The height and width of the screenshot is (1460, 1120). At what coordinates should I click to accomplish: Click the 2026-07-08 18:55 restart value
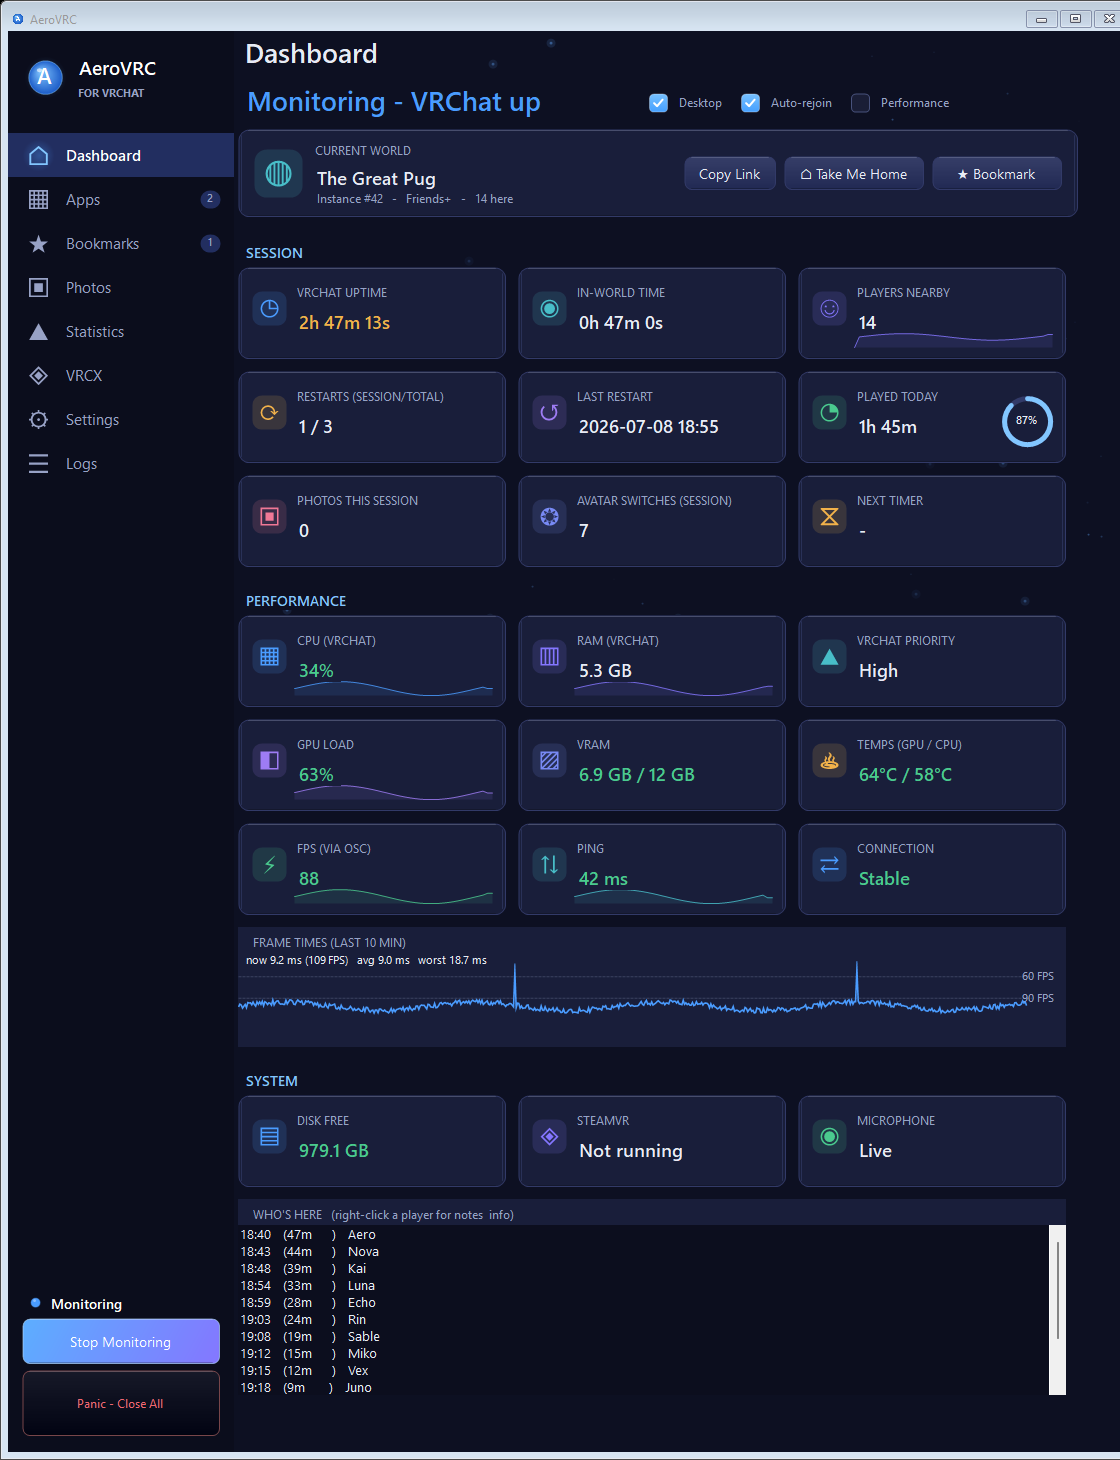tap(649, 427)
